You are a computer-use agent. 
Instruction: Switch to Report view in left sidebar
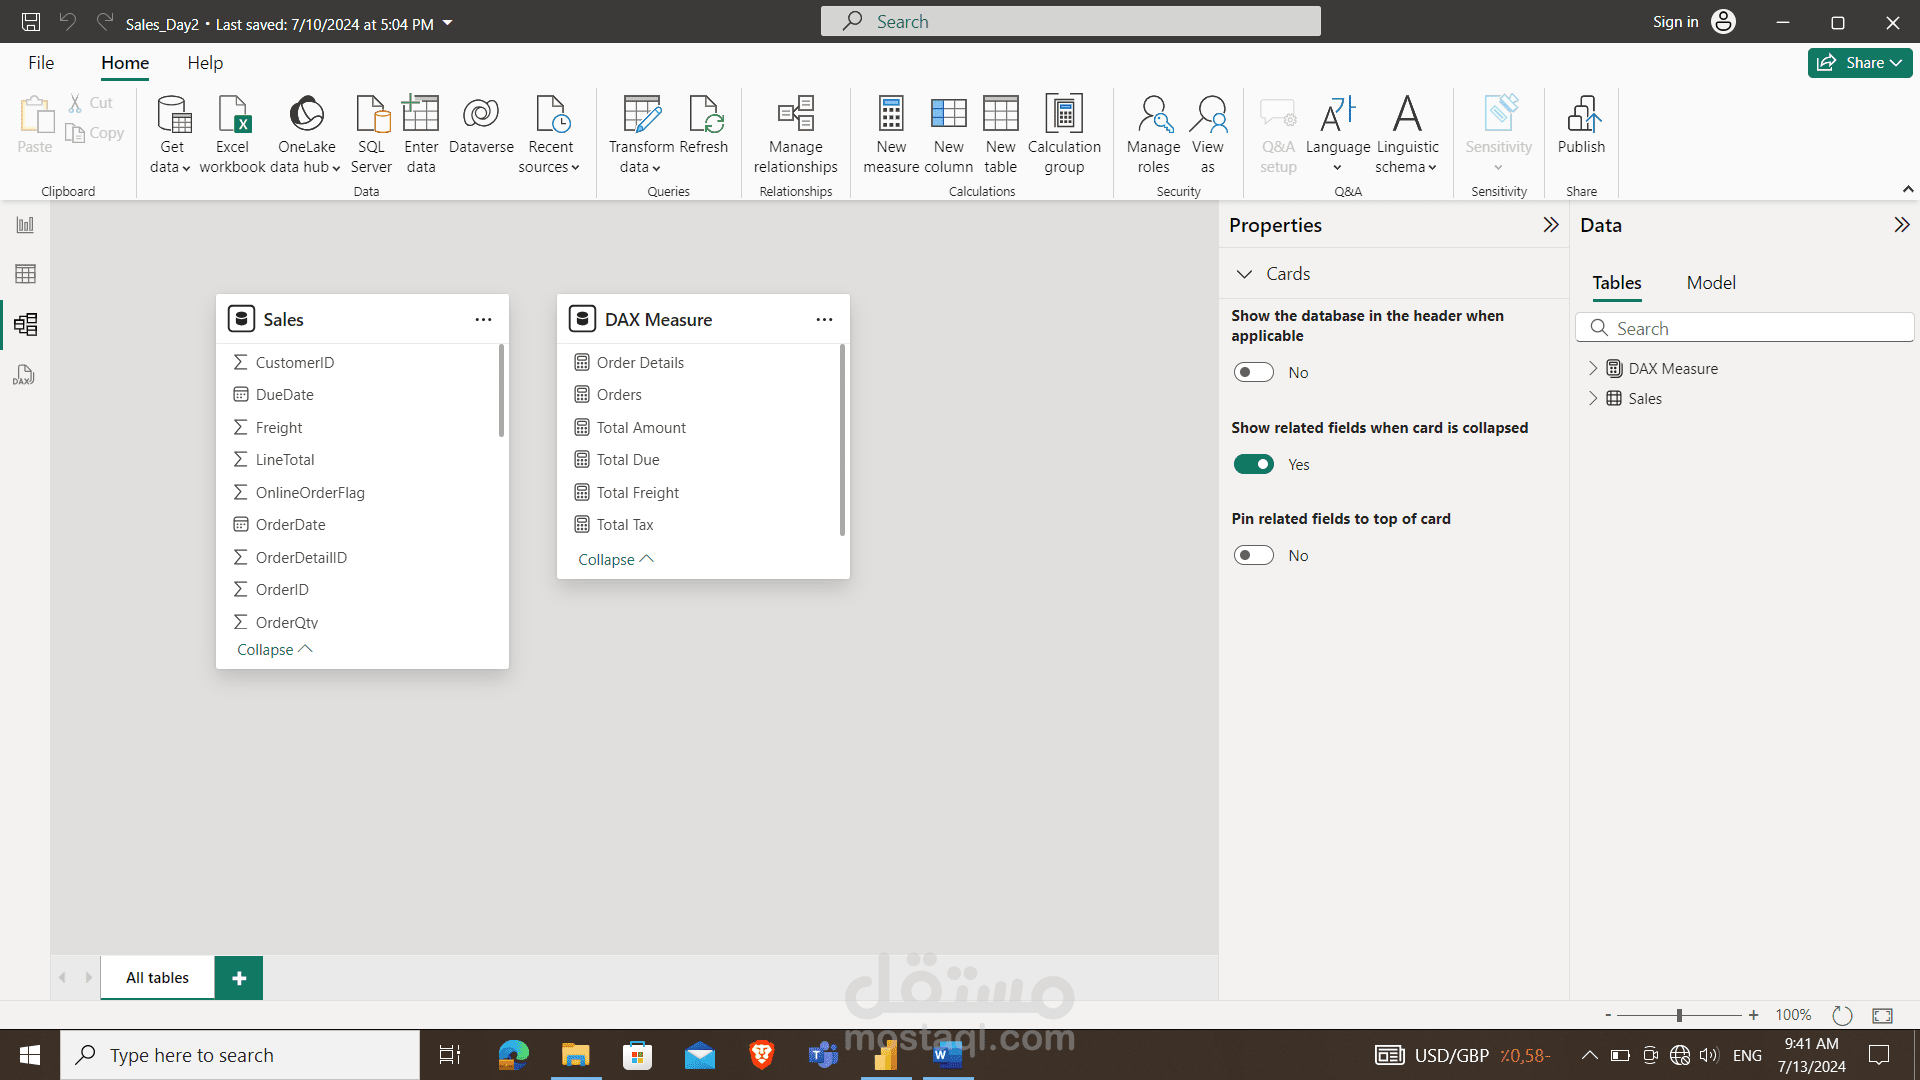25,225
